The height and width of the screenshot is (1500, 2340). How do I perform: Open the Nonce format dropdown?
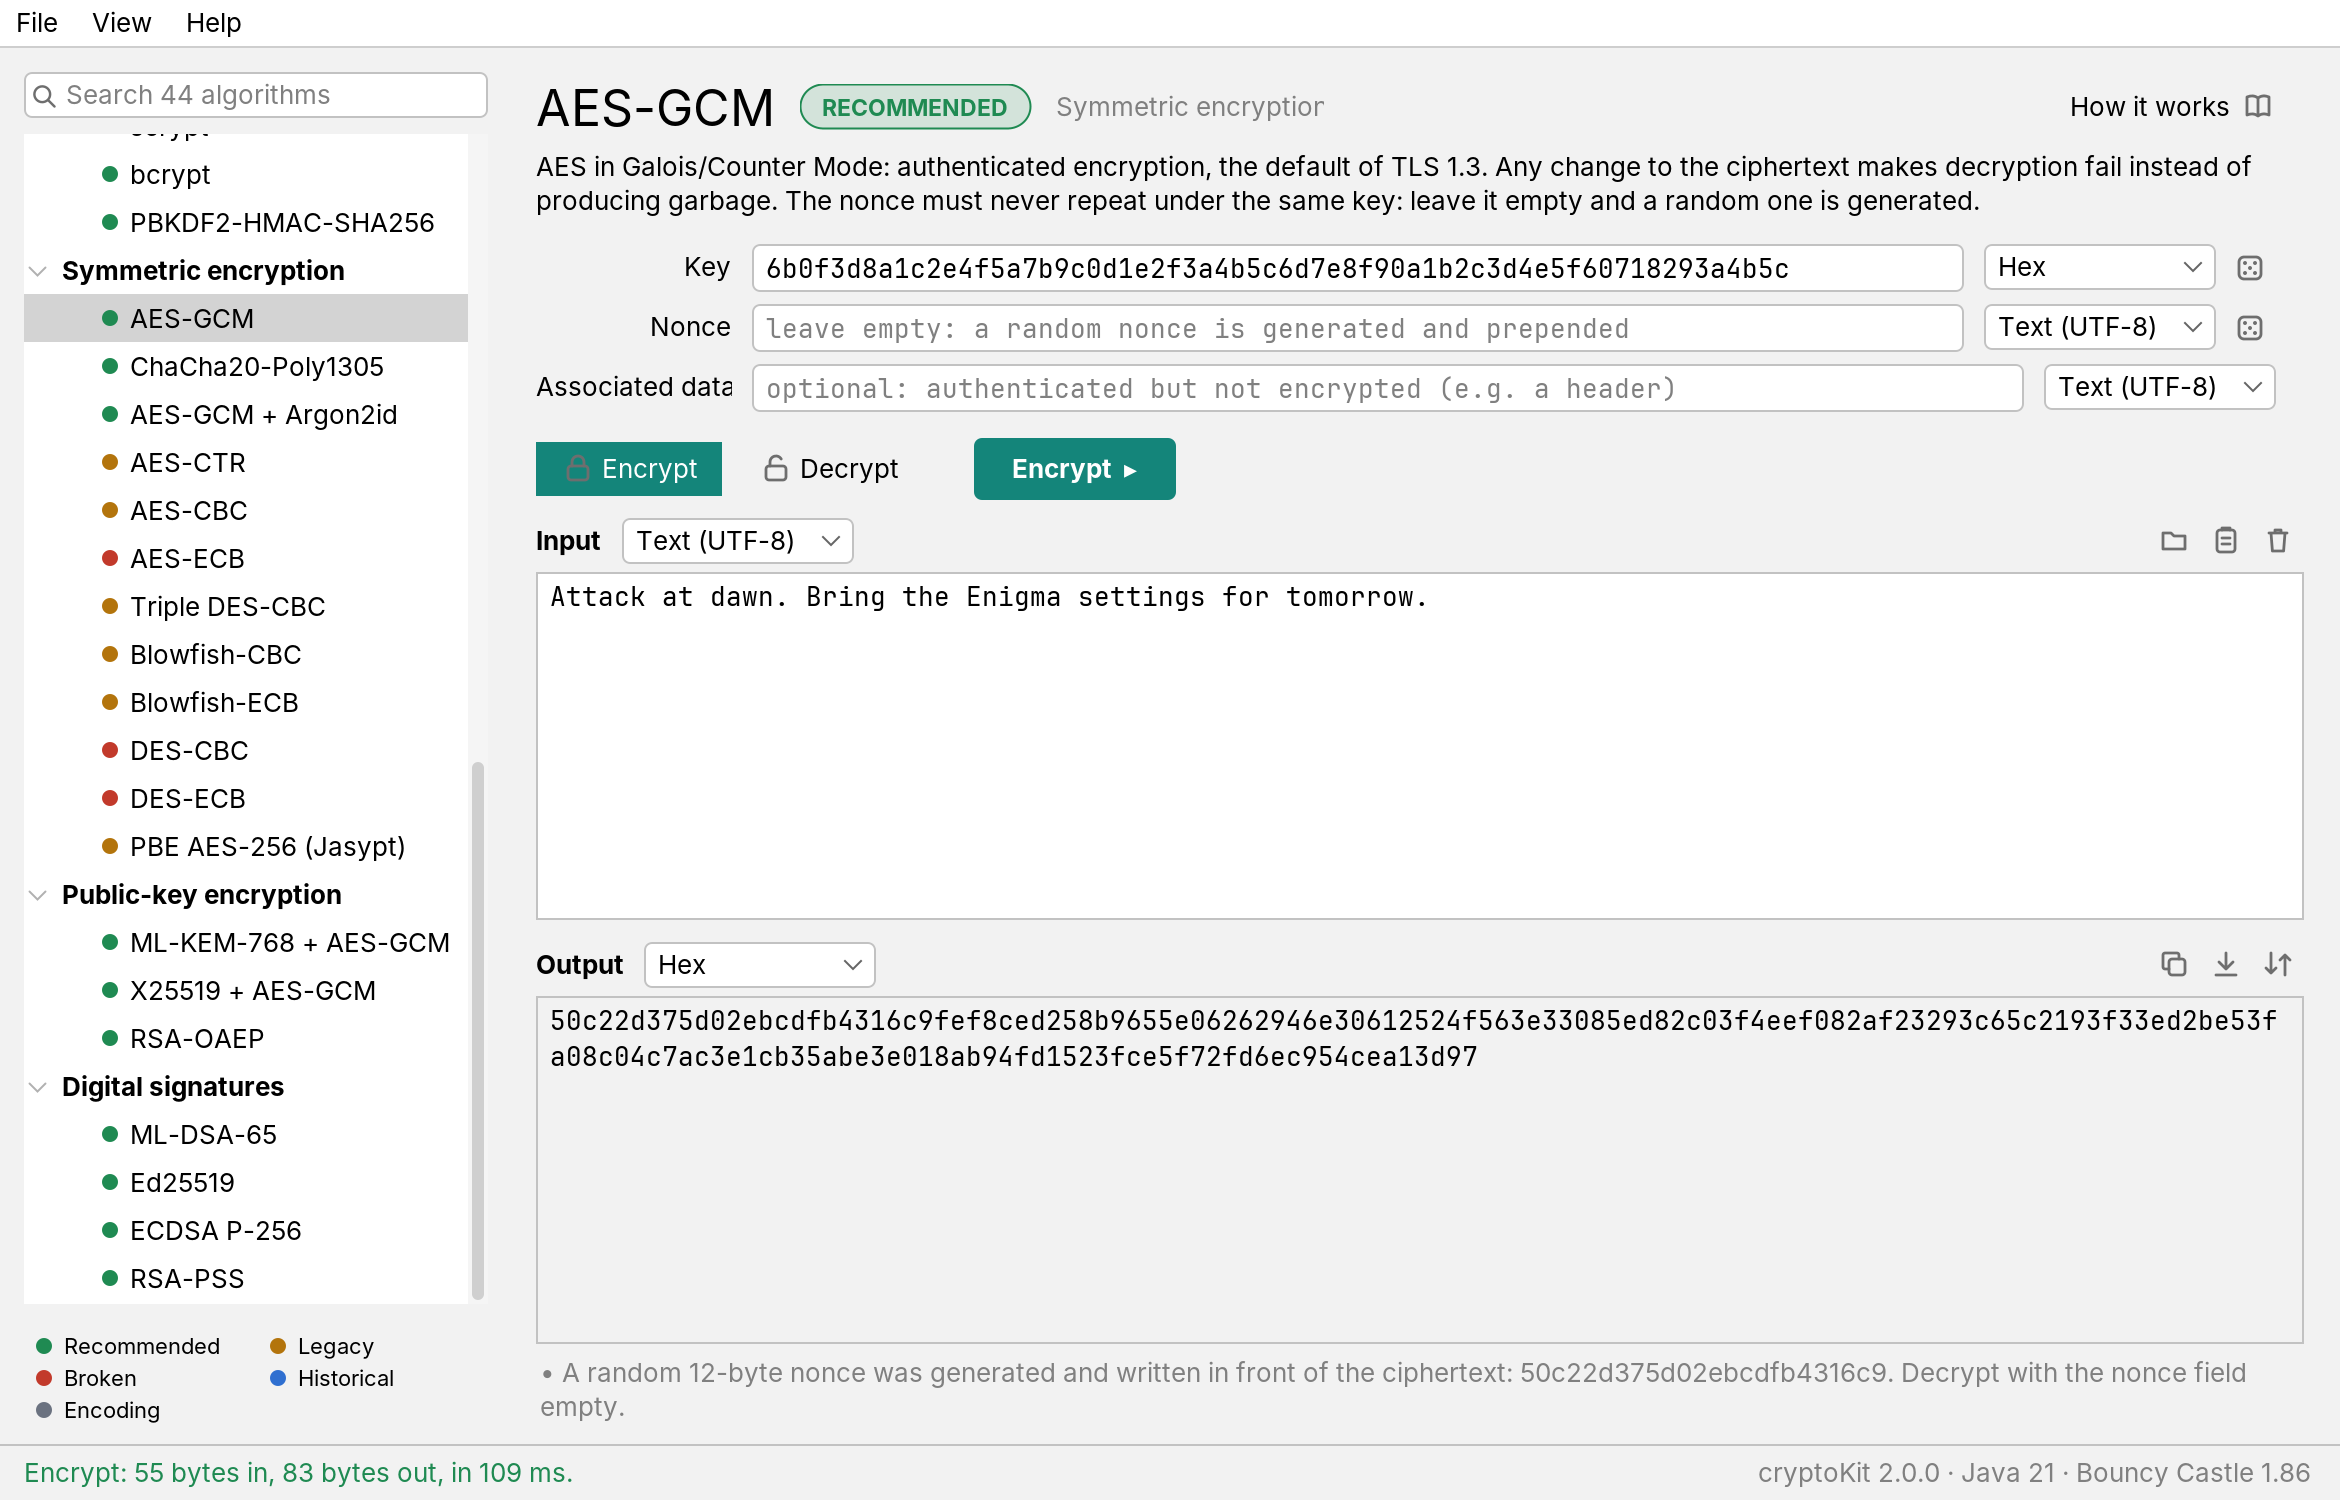pos(2099,328)
